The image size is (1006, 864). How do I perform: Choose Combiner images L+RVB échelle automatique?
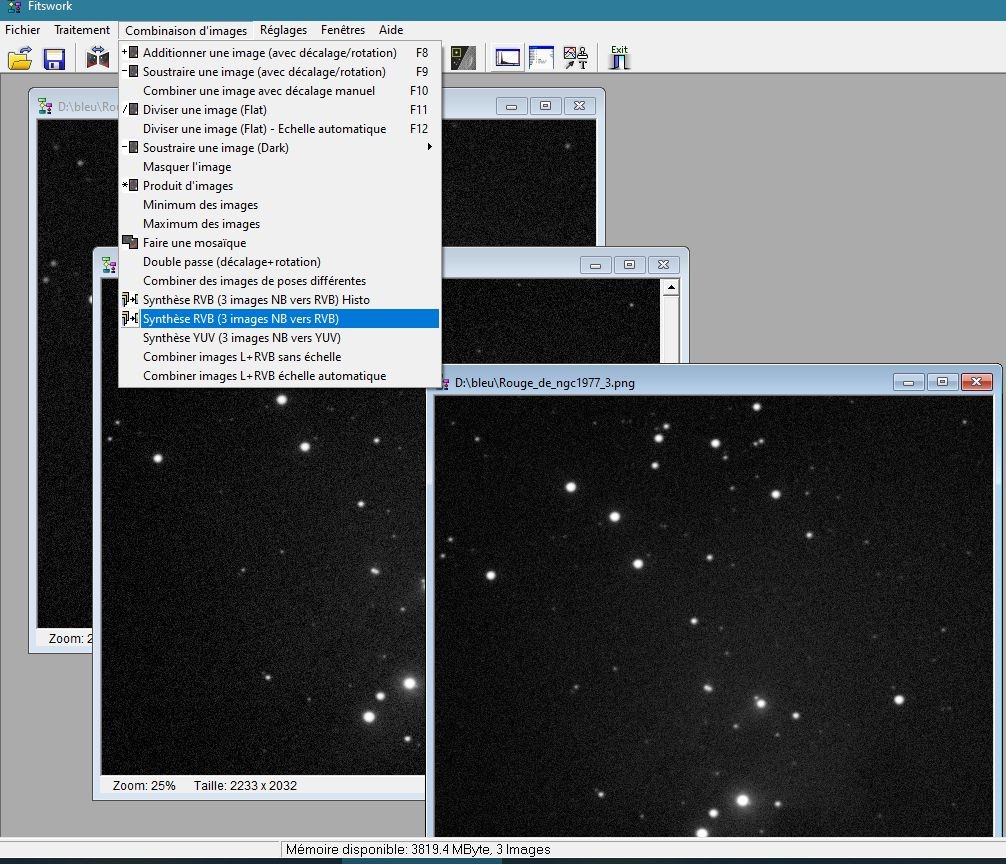tap(280, 376)
